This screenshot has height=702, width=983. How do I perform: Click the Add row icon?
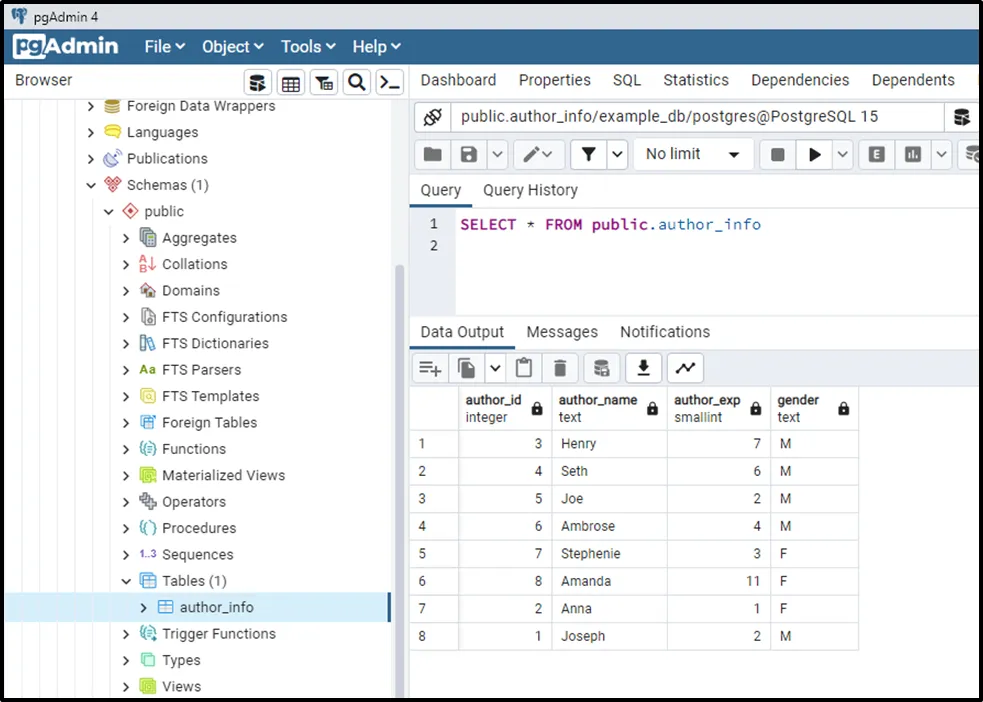click(x=430, y=368)
